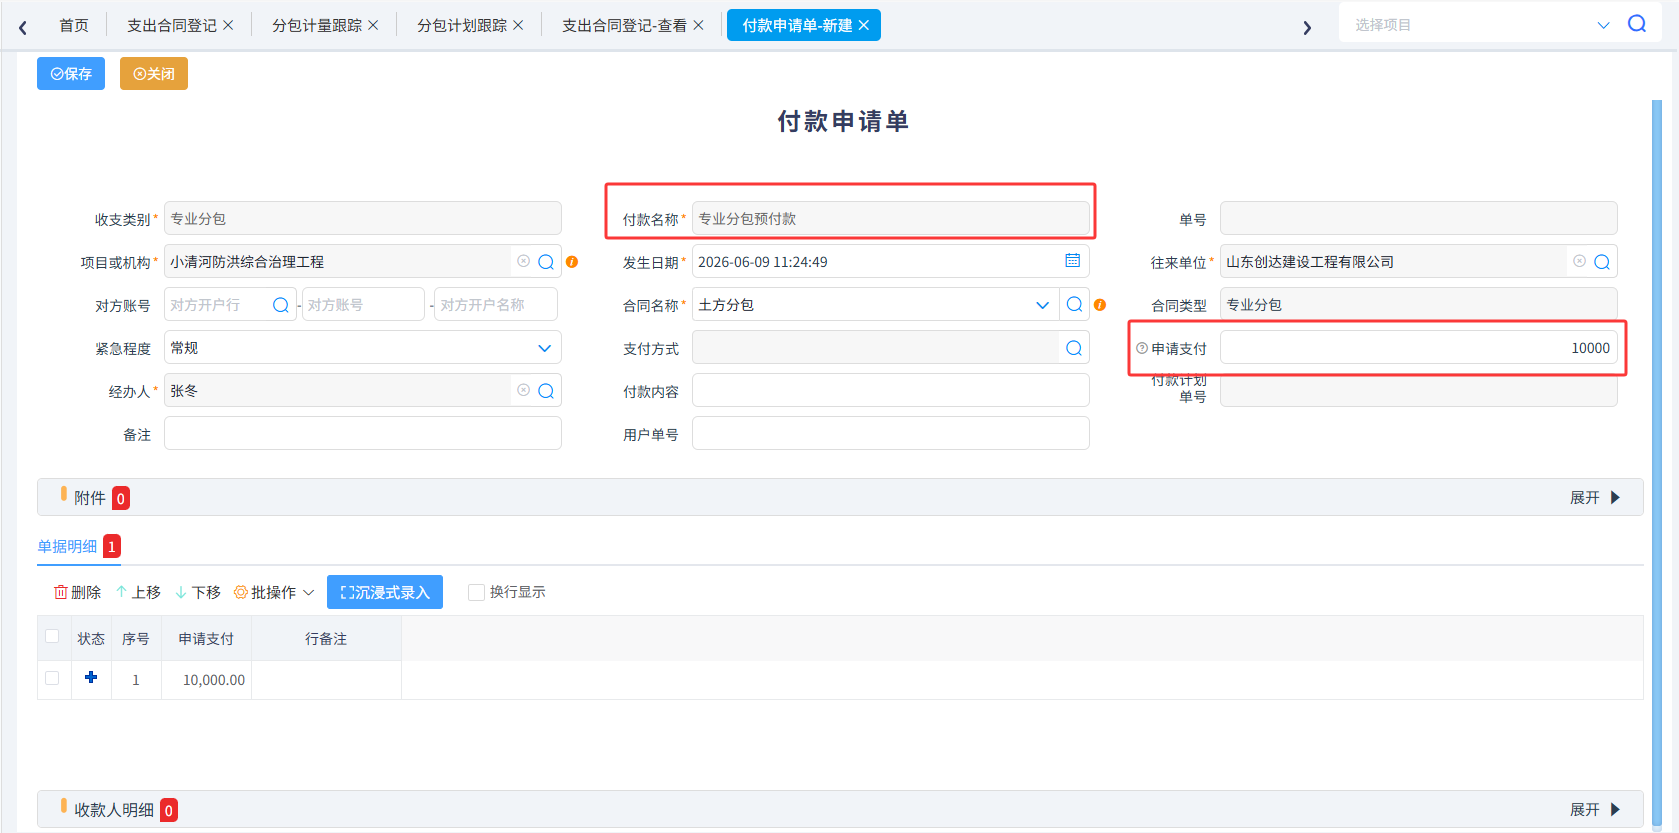The width and height of the screenshot is (1679, 833).
Task: Open 选择项目 dropdown at top
Action: pos(1603,25)
